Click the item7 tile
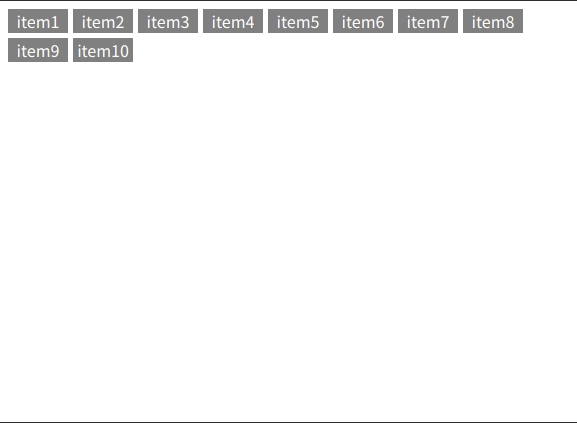577x423 pixels. click(x=428, y=21)
